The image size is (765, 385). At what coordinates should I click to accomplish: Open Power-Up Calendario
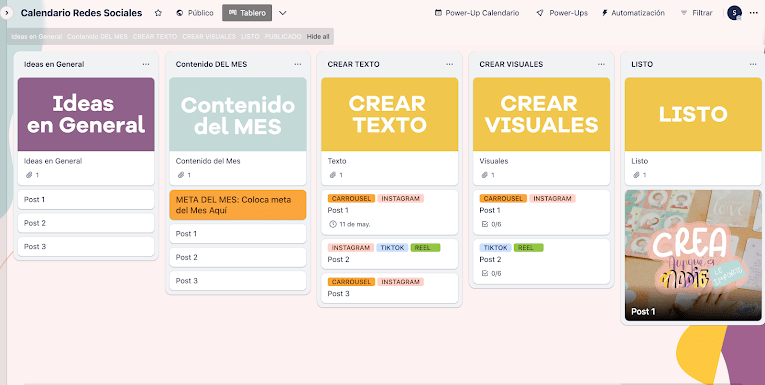pyautogui.click(x=477, y=13)
